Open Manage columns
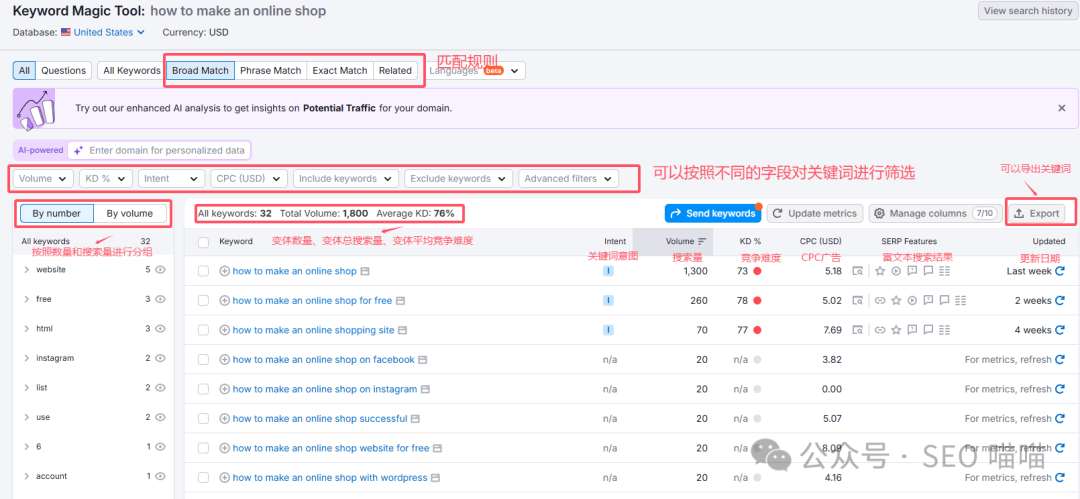 pyautogui.click(x=935, y=214)
